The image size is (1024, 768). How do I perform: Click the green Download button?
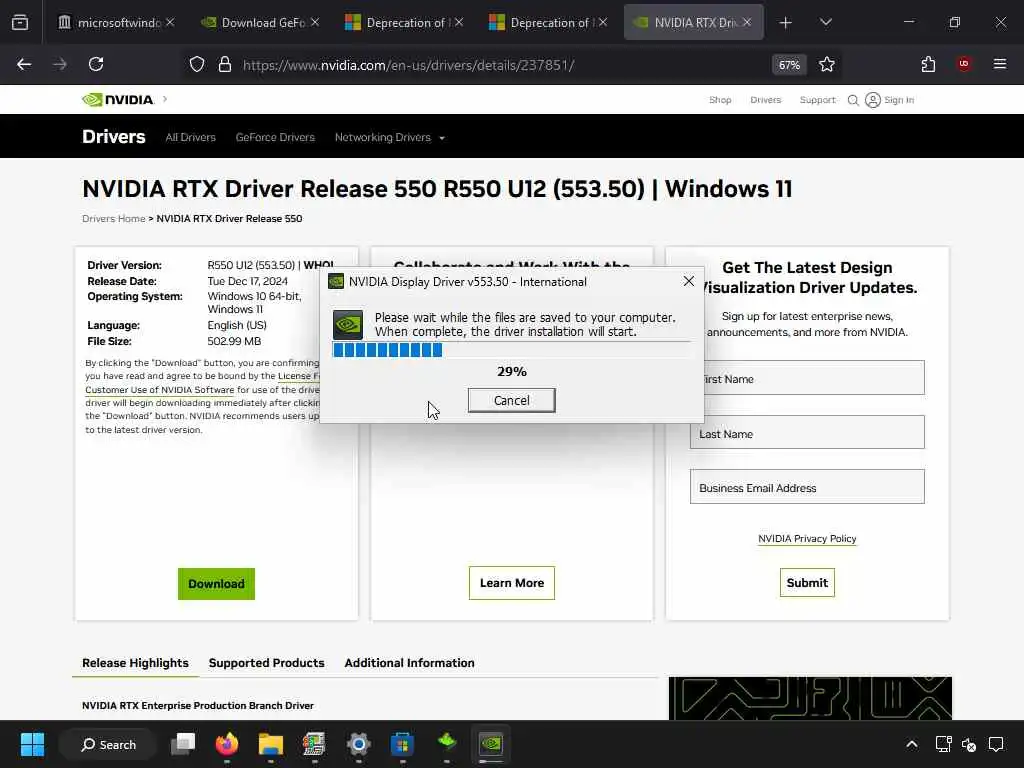click(x=216, y=584)
